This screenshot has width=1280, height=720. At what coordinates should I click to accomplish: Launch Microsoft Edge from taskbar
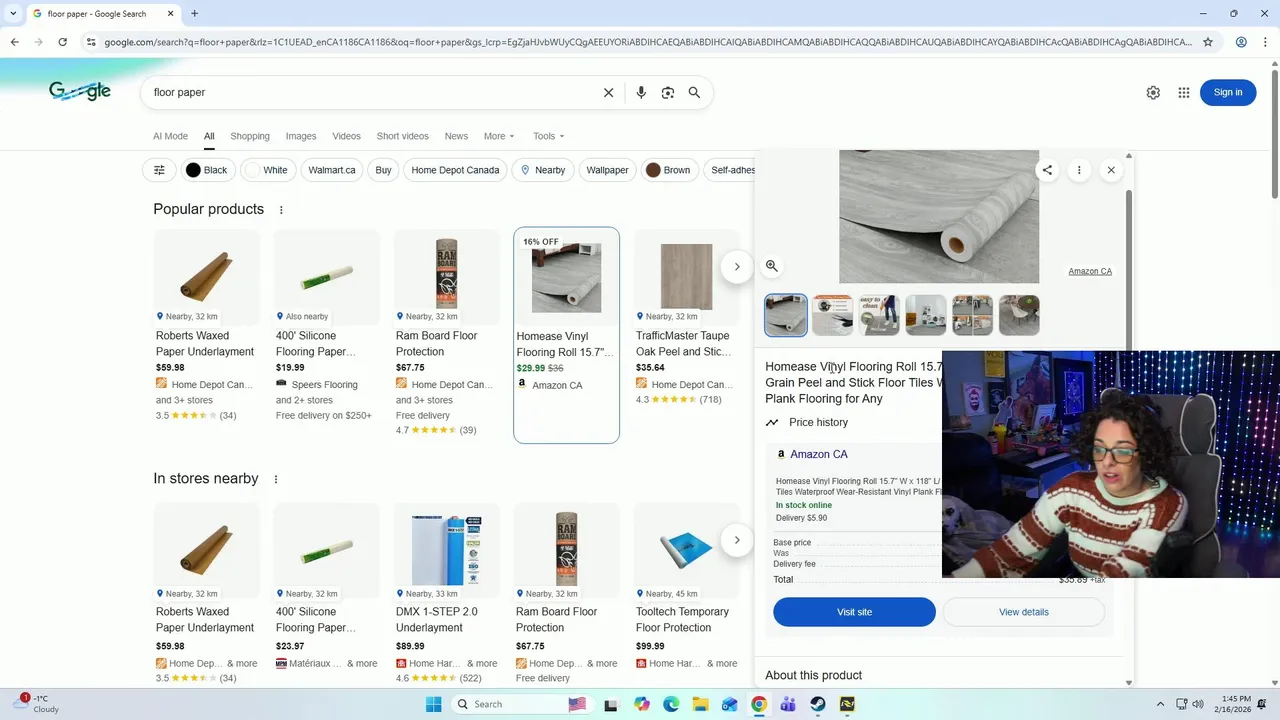[x=671, y=704]
